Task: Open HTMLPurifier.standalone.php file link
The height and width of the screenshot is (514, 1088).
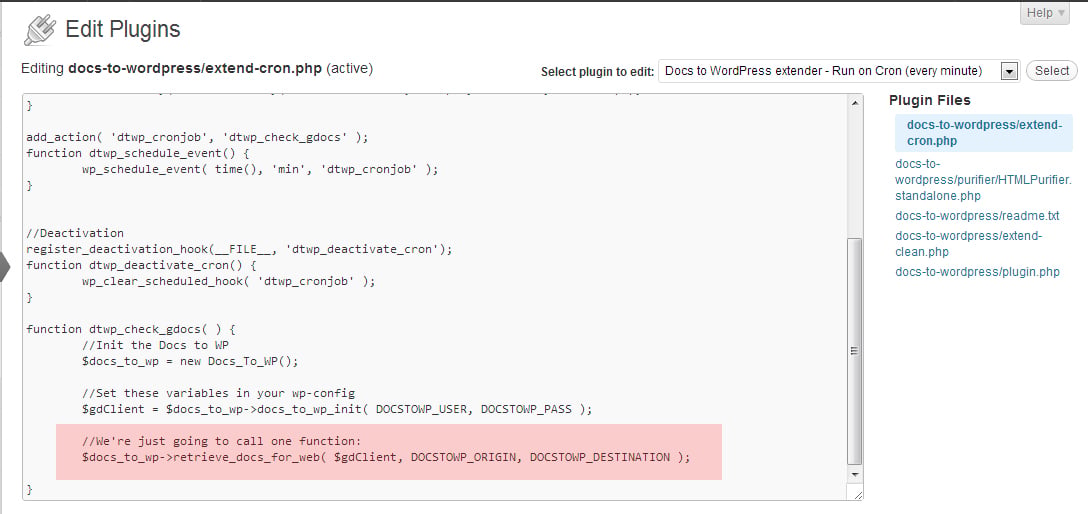Action: click(983, 180)
